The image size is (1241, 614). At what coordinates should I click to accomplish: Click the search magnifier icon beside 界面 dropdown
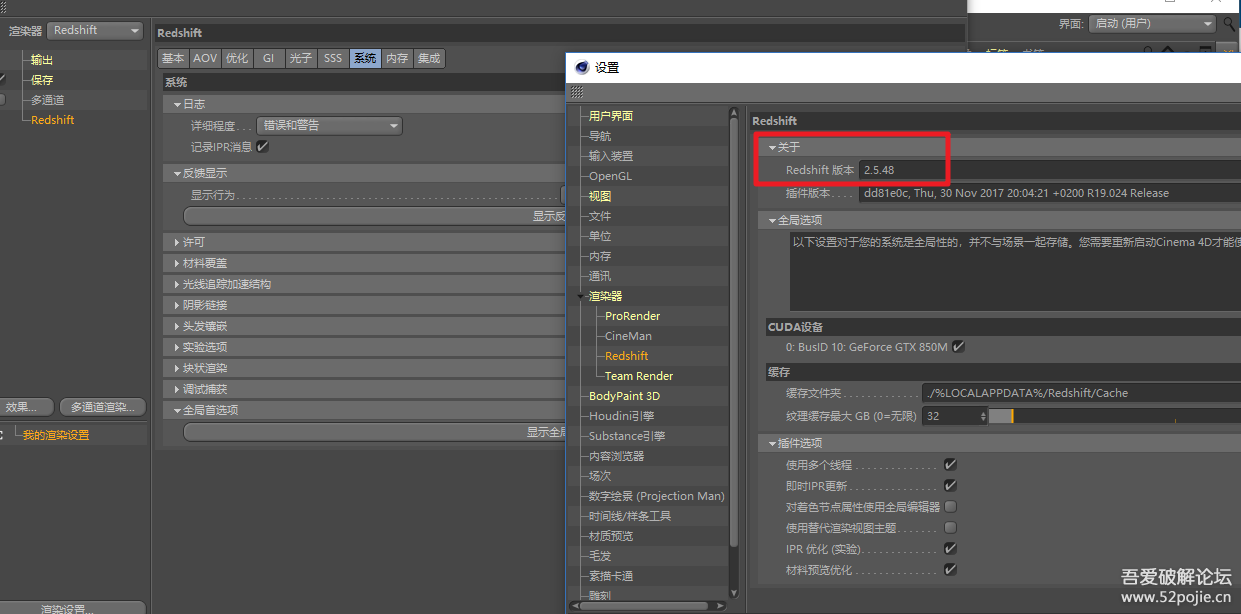point(1229,23)
